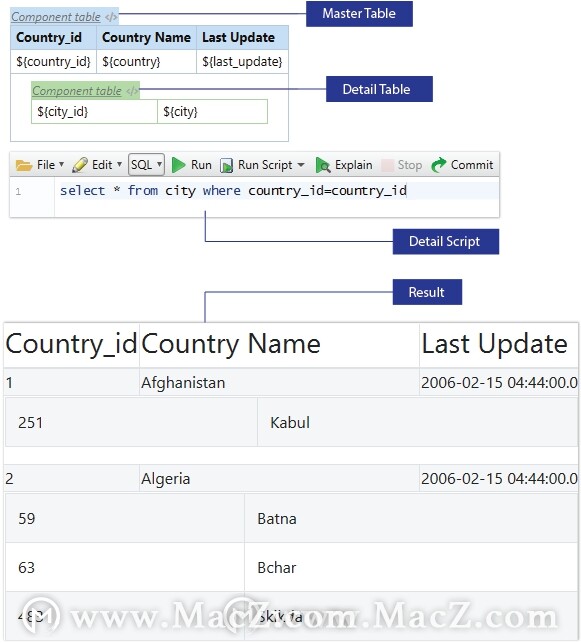Expand the File dropdown arrow
The image size is (581, 643).
tap(62, 164)
